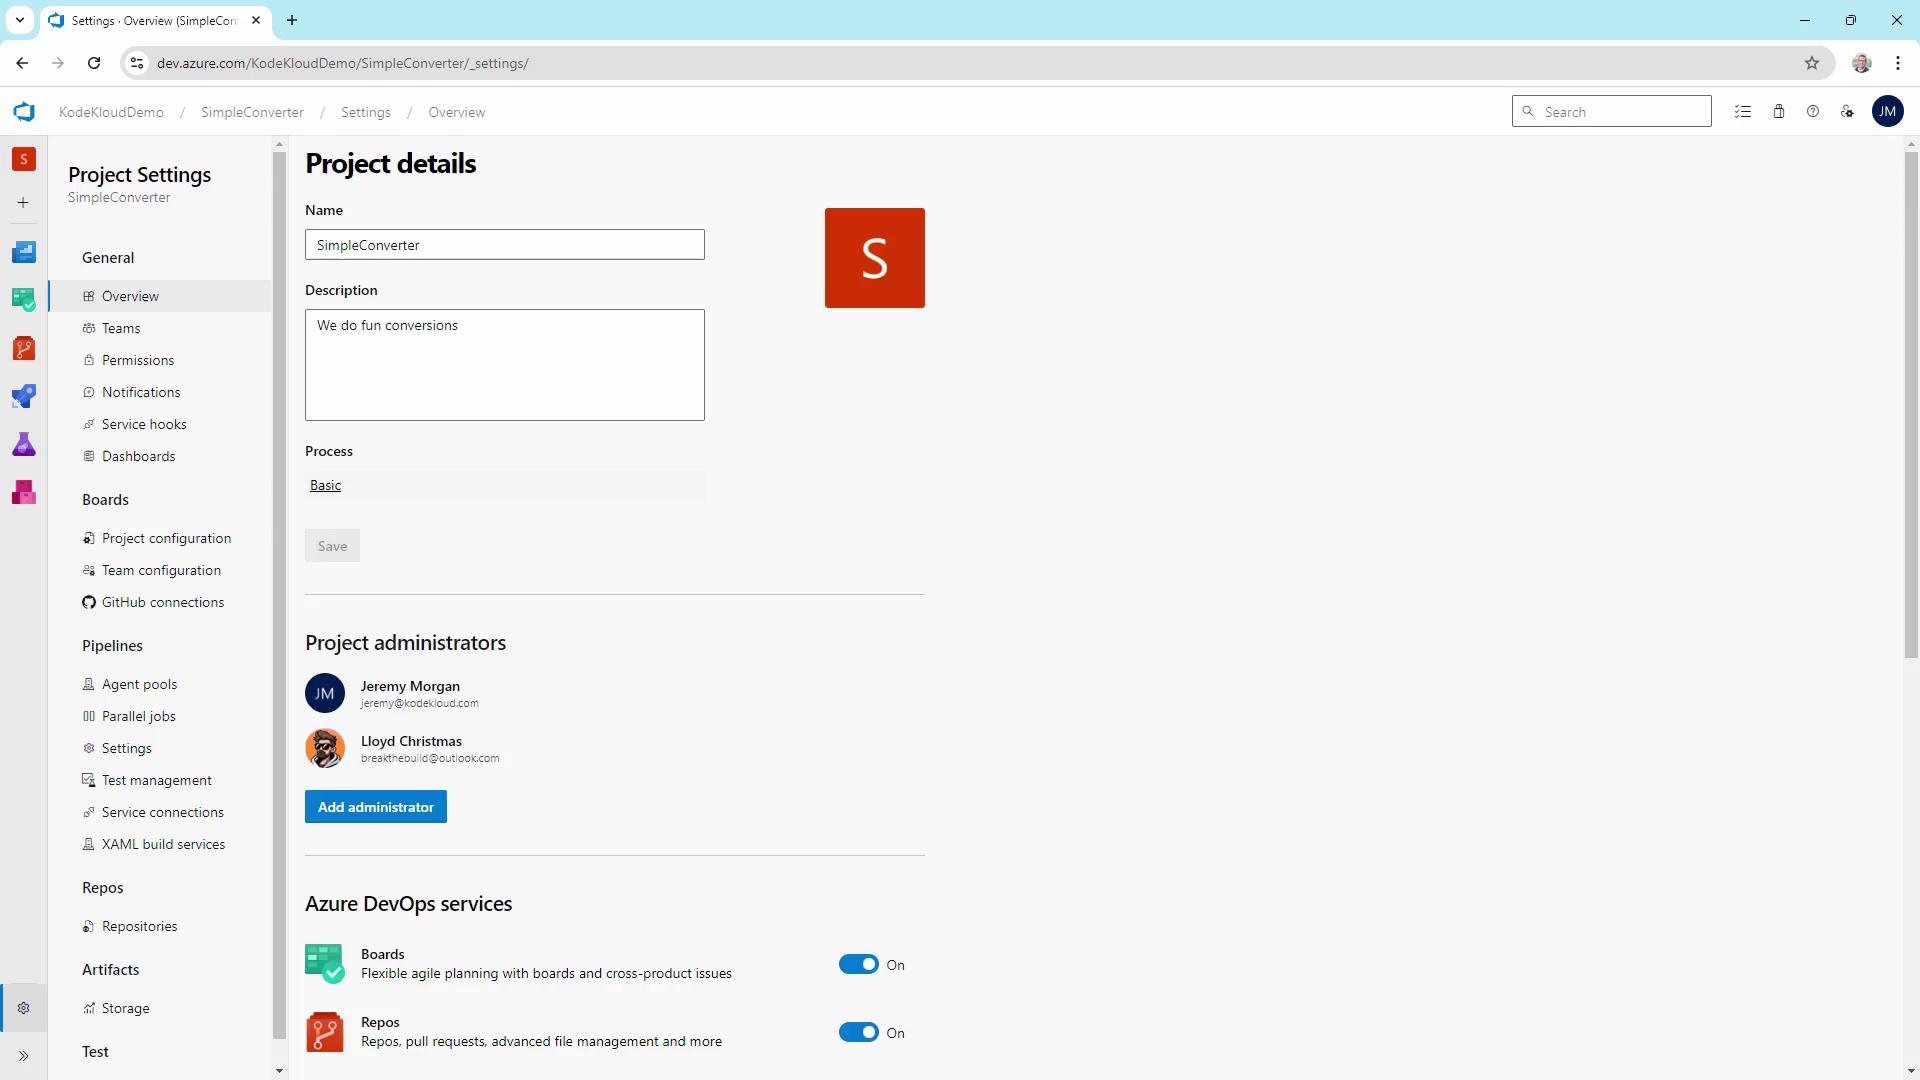
Task: Click the plus icon to add new
Action: tap(23, 203)
